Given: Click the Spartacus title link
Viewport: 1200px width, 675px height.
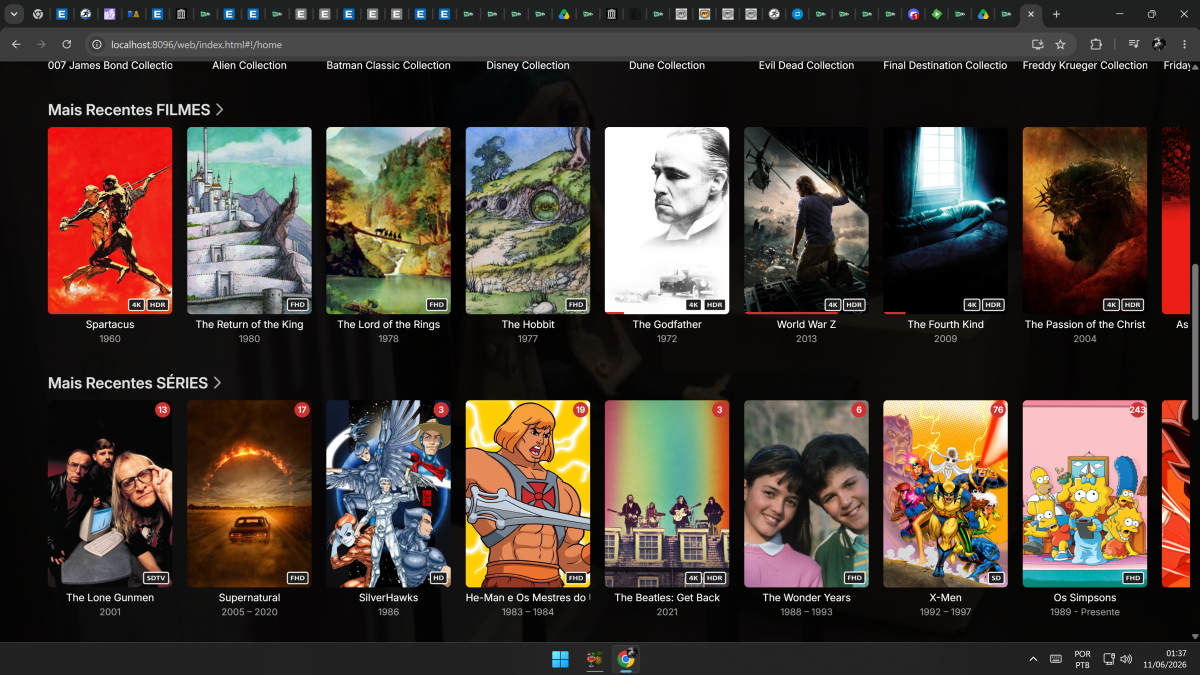Looking at the screenshot, I should pyautogui.click(x=110, y=325).
